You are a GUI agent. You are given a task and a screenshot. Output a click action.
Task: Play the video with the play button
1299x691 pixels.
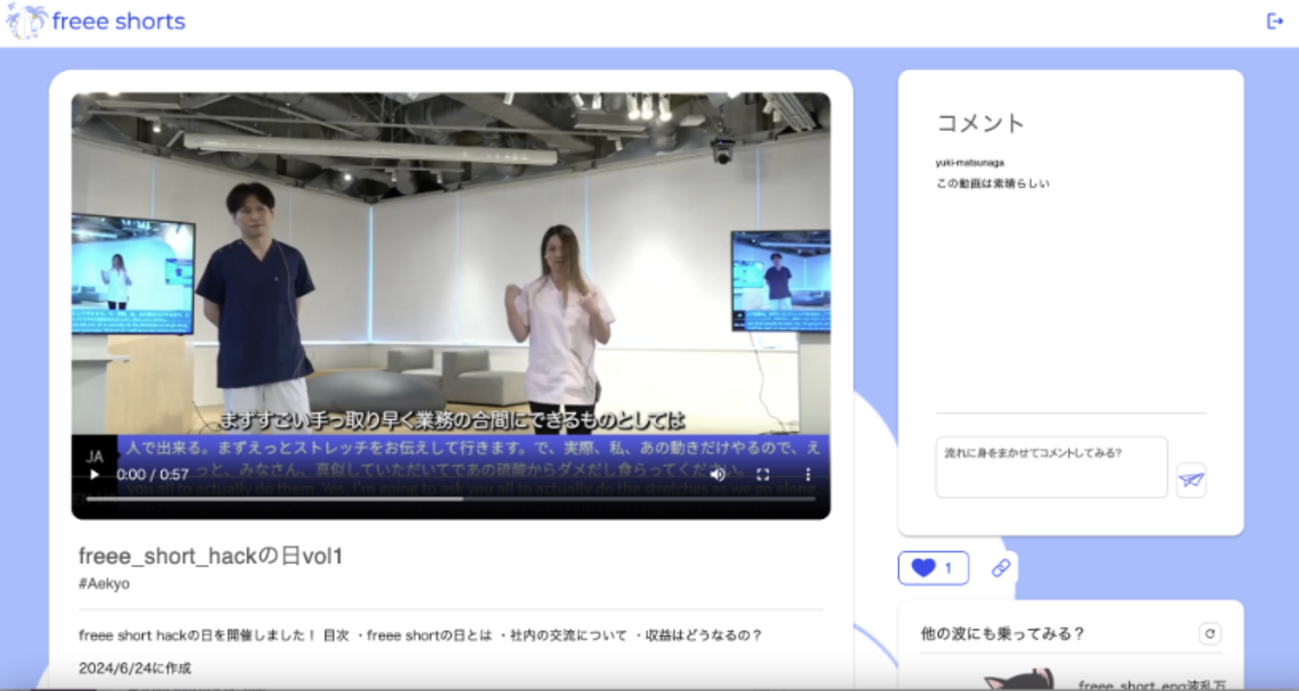click(x=94, y=475)
